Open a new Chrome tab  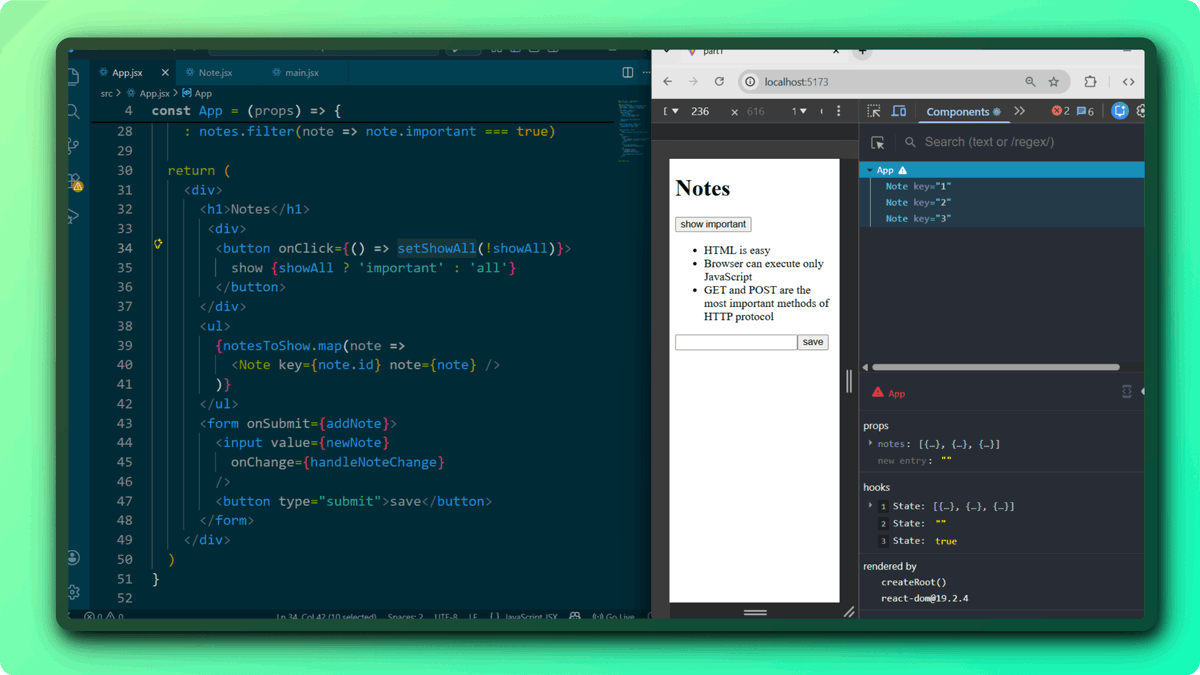pos(862,50)
